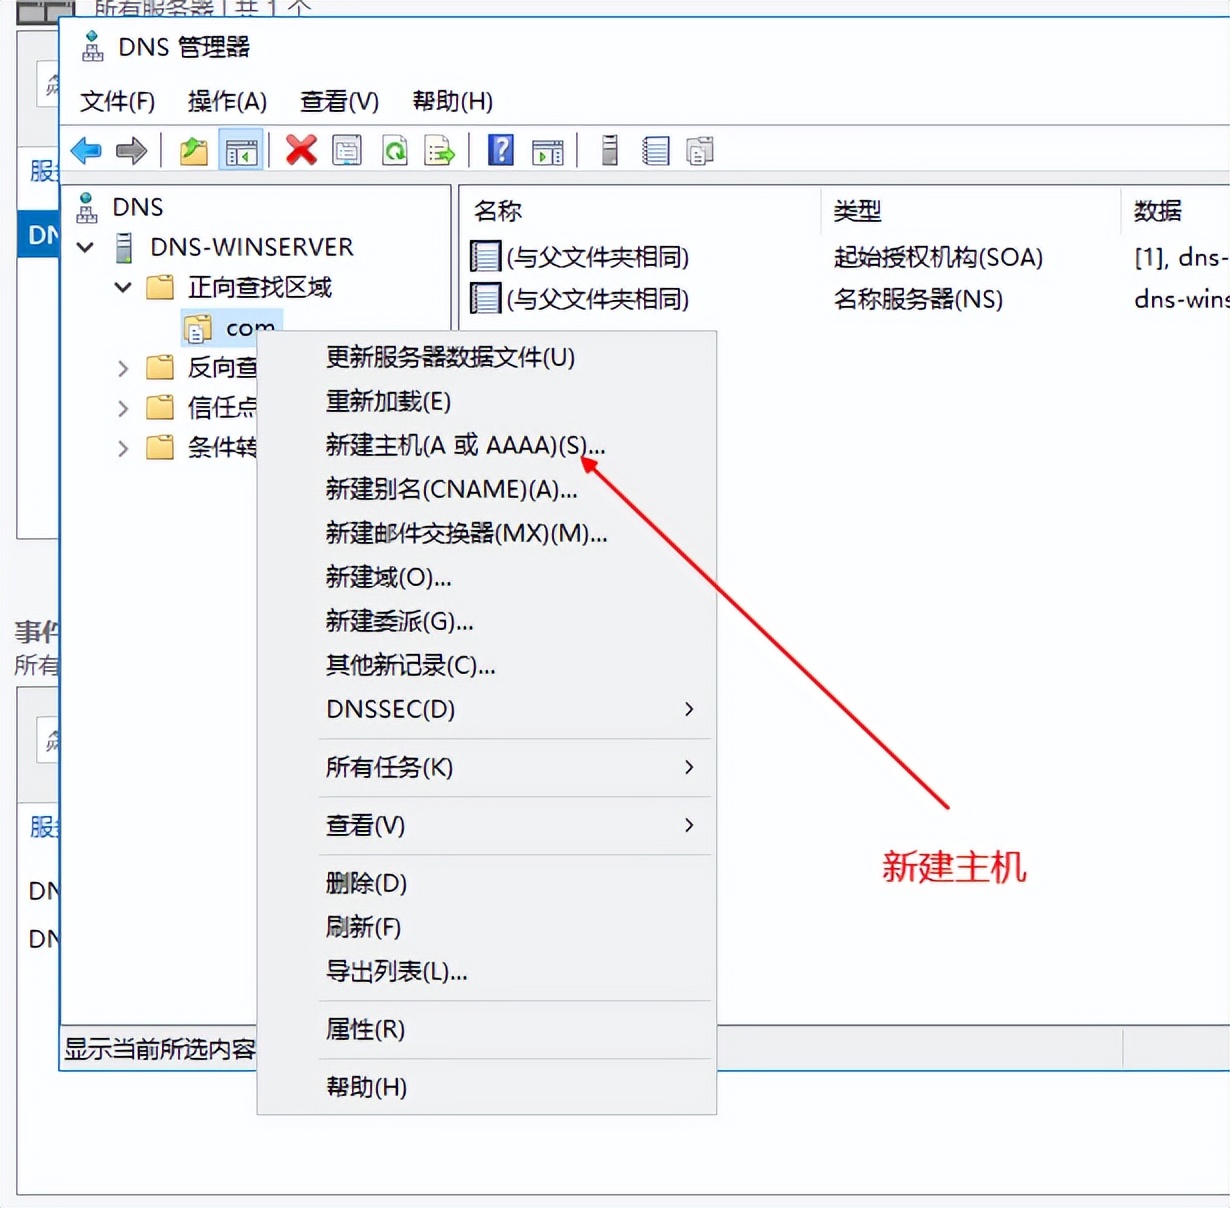Image resolution: width=1230 pixels, height=1208 pixels.
Task: Click the properties toolbar icon
Action: tap(347, 150)
